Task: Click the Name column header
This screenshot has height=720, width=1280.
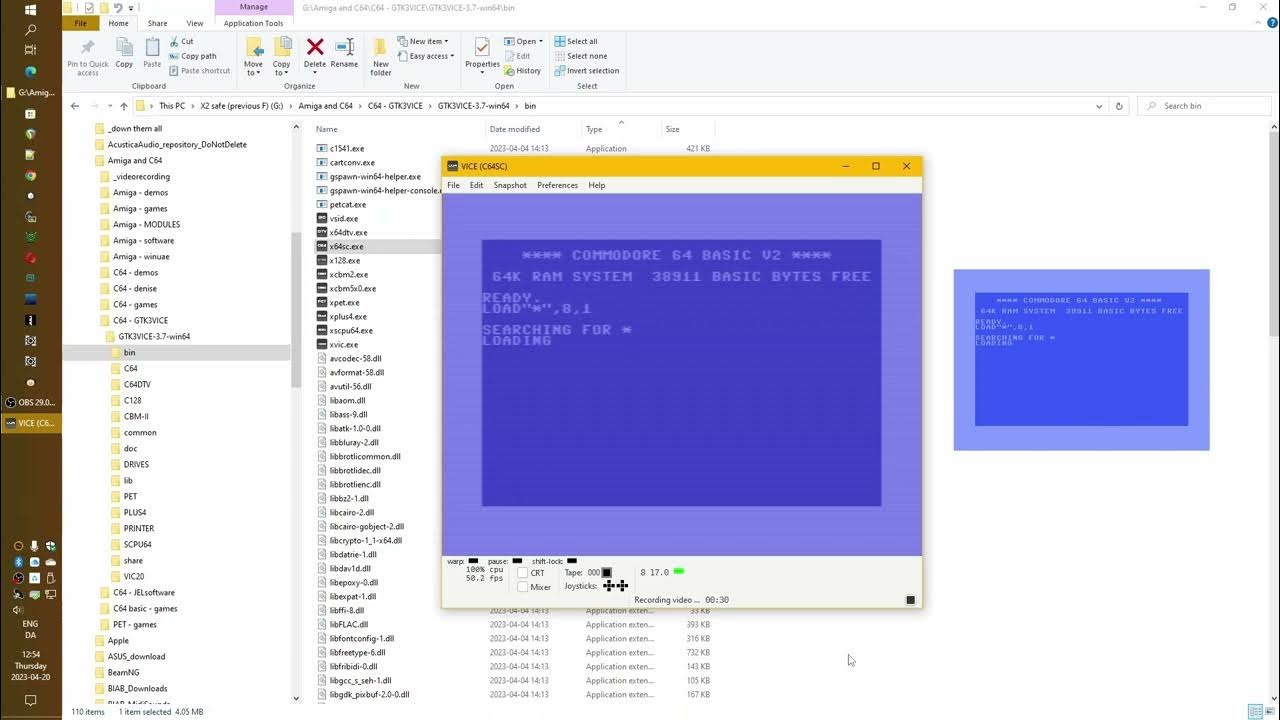Action: [326, 129]
